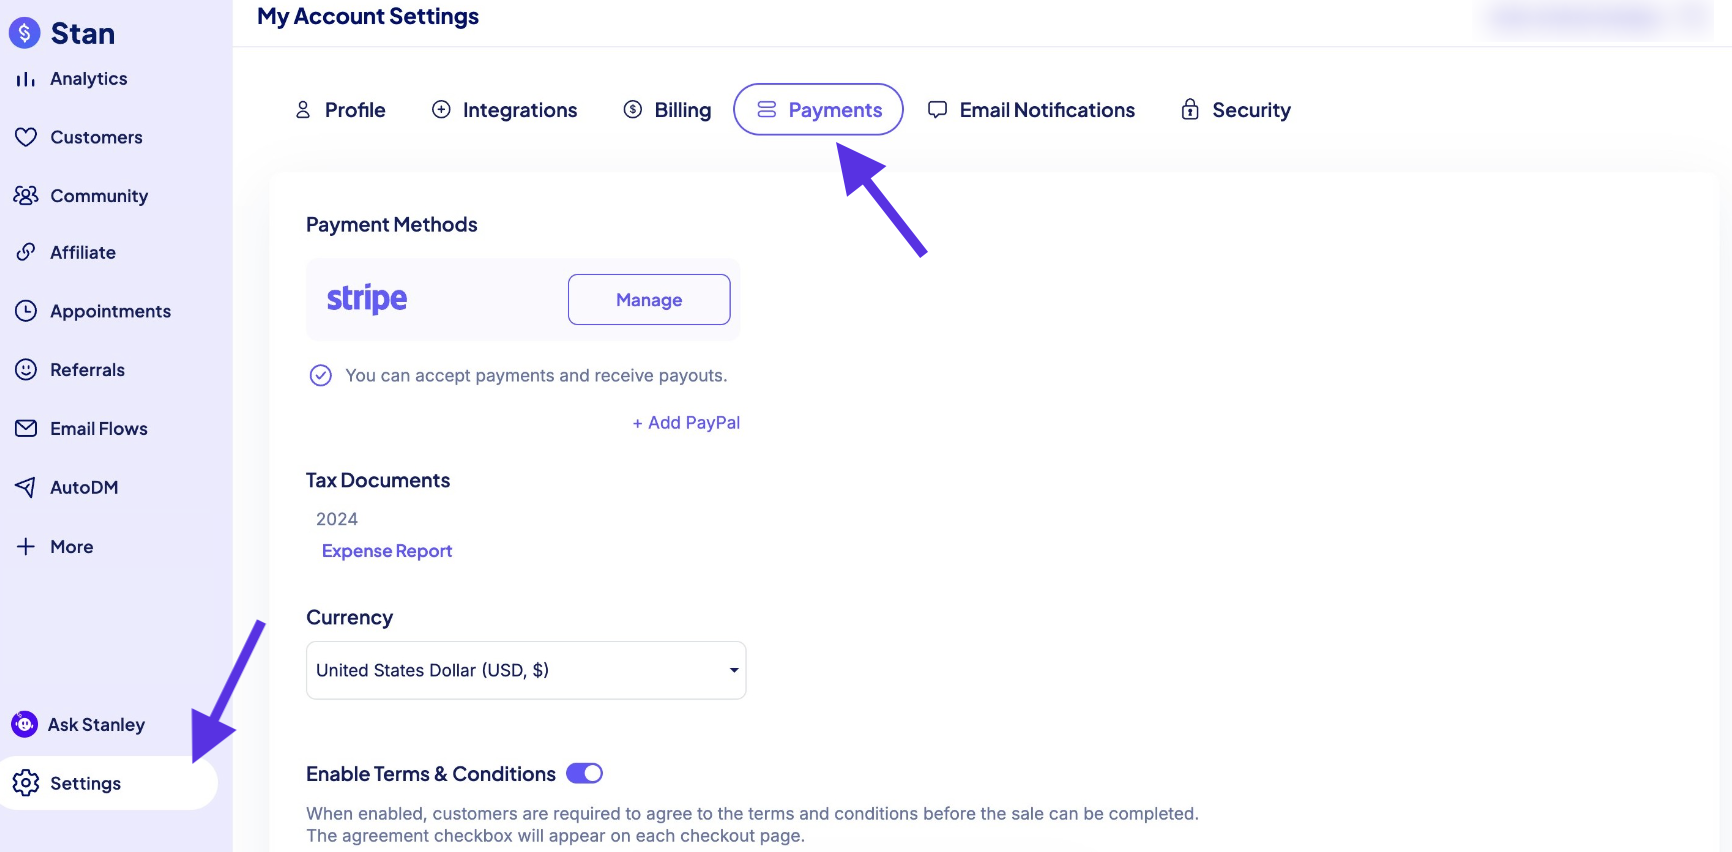Click the Ask Stanley robot icon

(x=24, y=724)
